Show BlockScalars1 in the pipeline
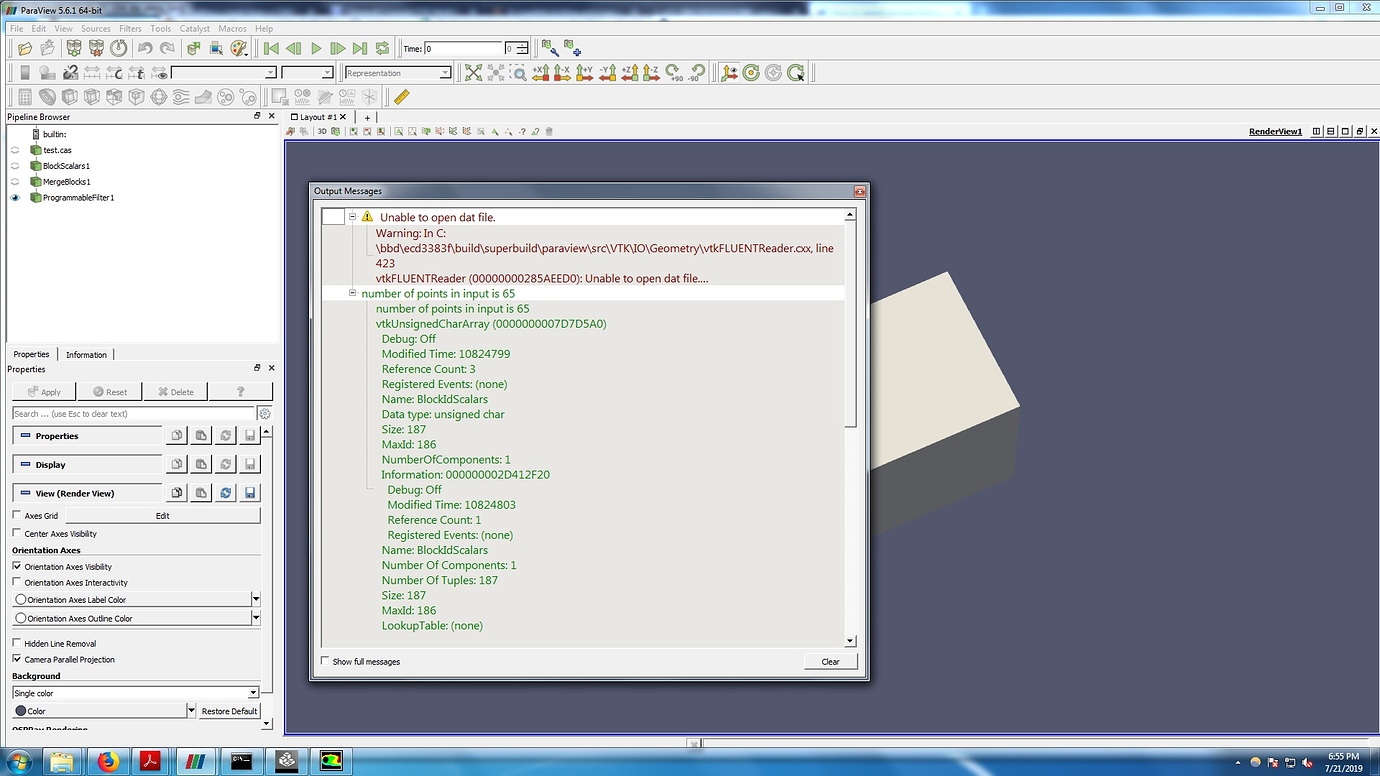Viewport: 1380px width, 776px height. point(15,166)
